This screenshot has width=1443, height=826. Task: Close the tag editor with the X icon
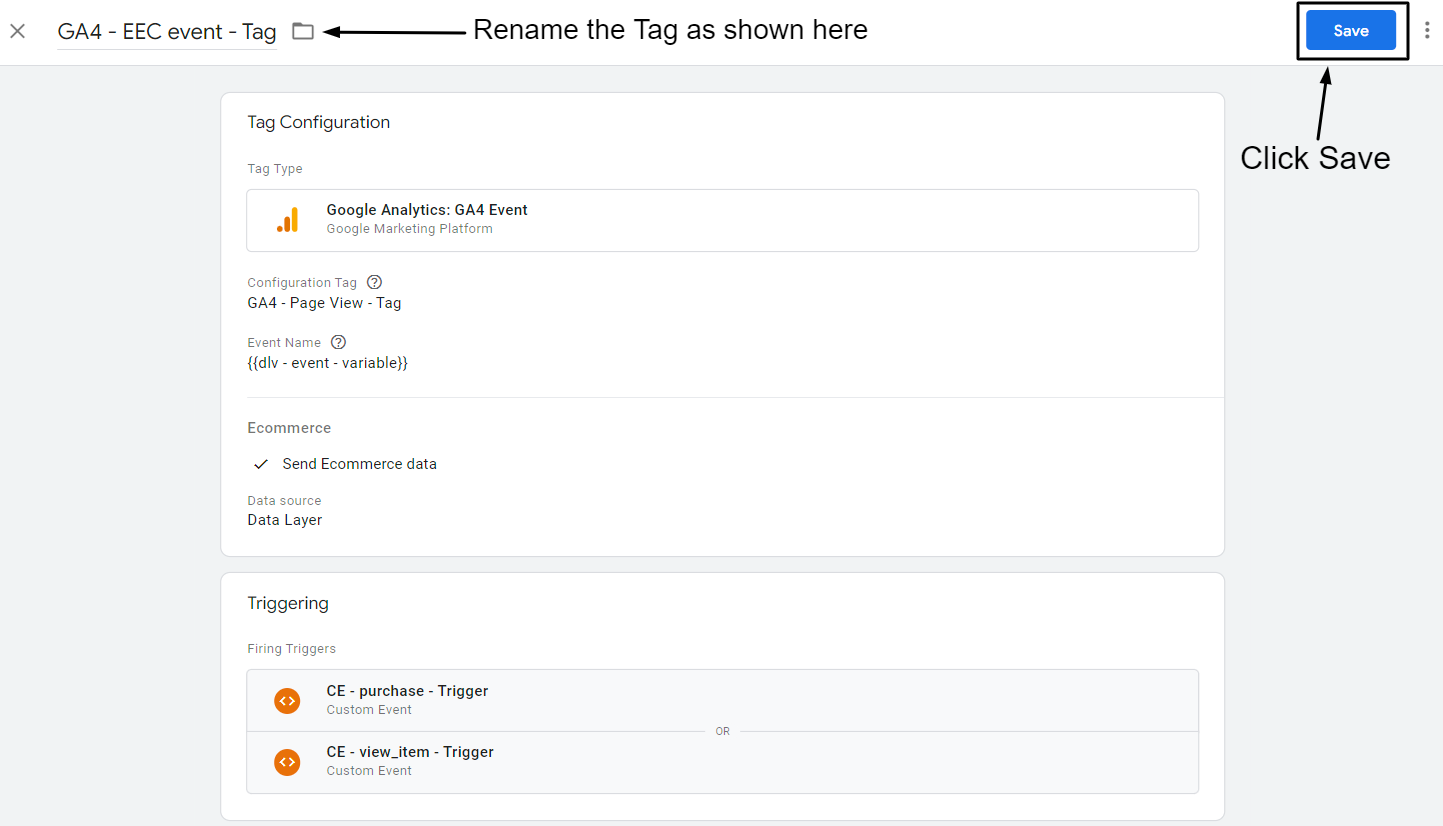click(17, 31)
